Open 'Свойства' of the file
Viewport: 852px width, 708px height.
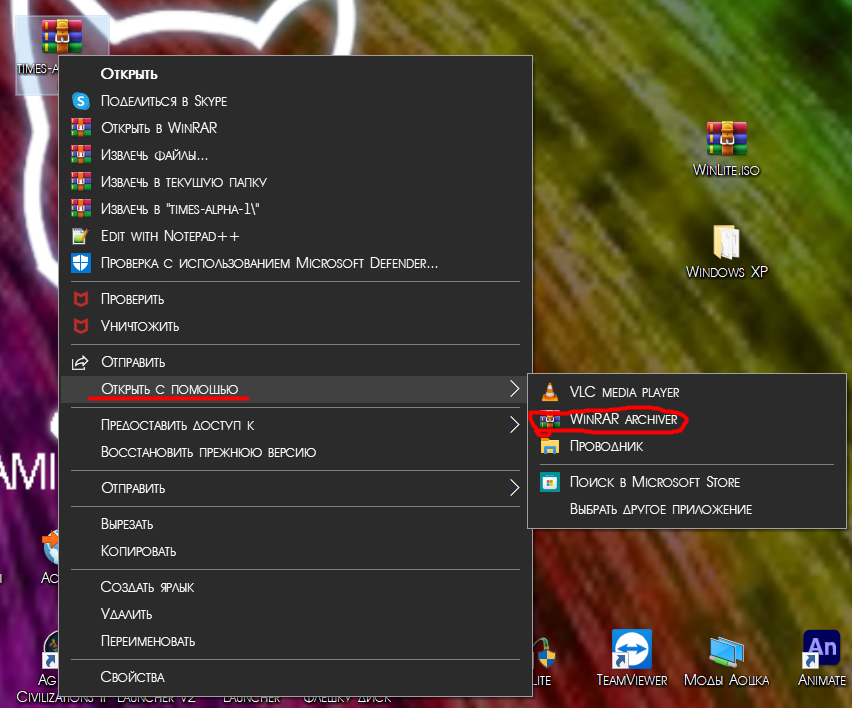(296, 677)
